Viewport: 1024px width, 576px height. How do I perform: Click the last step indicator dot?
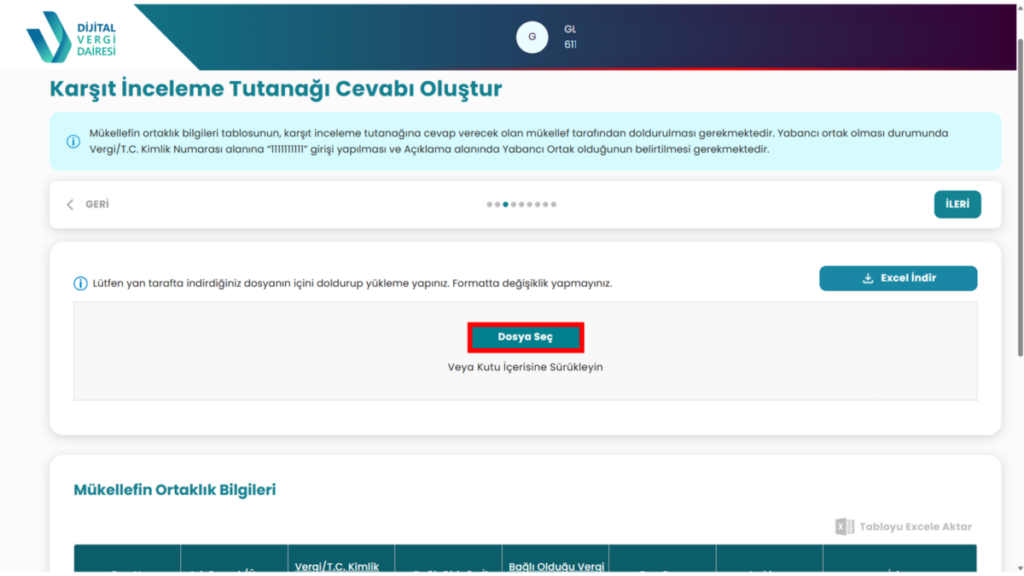click(554, 204)
